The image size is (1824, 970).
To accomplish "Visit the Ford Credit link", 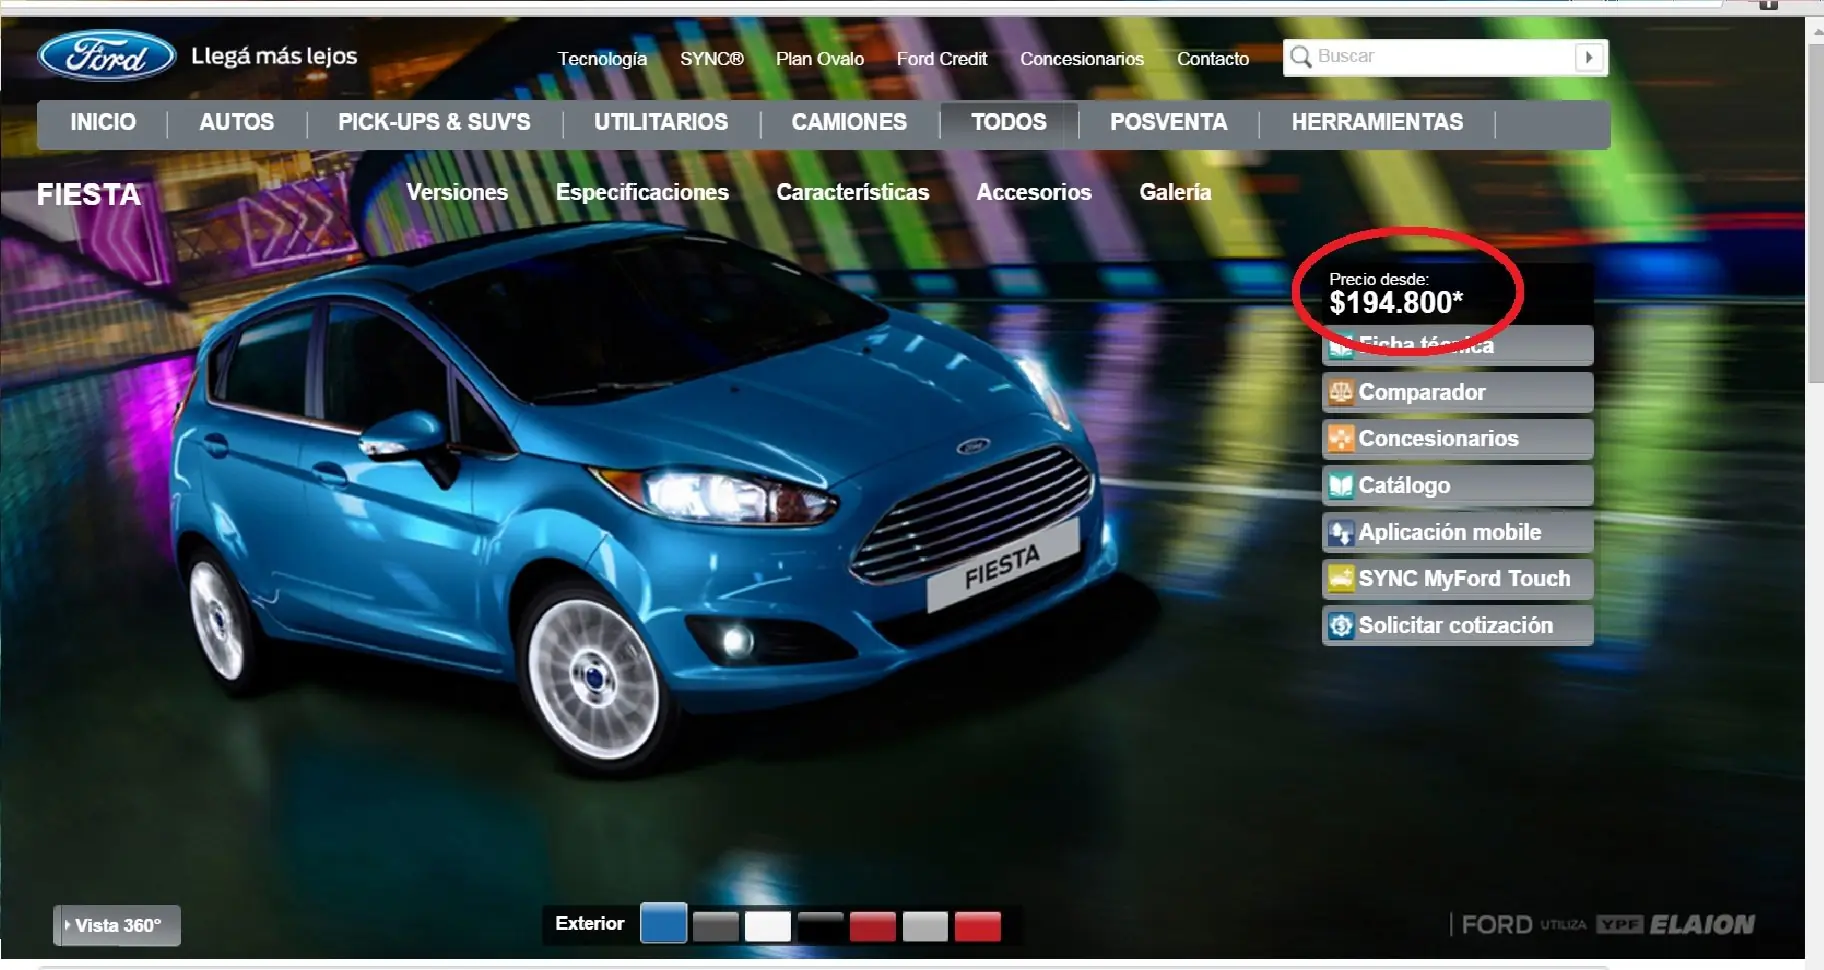I will pyautogui.click(x=942, y=59).
